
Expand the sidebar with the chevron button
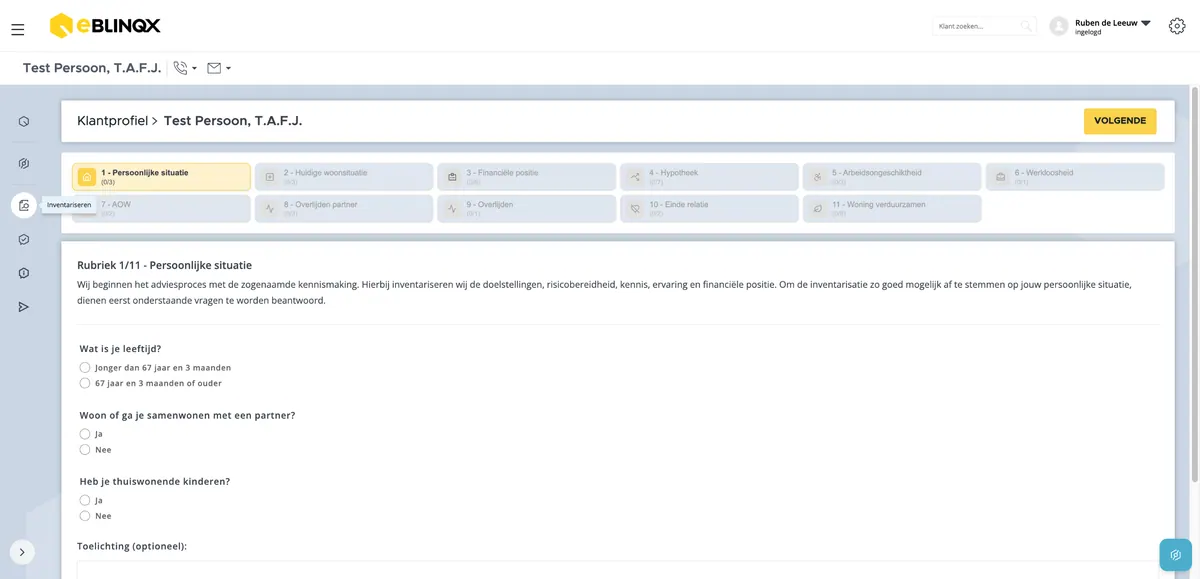[22, 552]
